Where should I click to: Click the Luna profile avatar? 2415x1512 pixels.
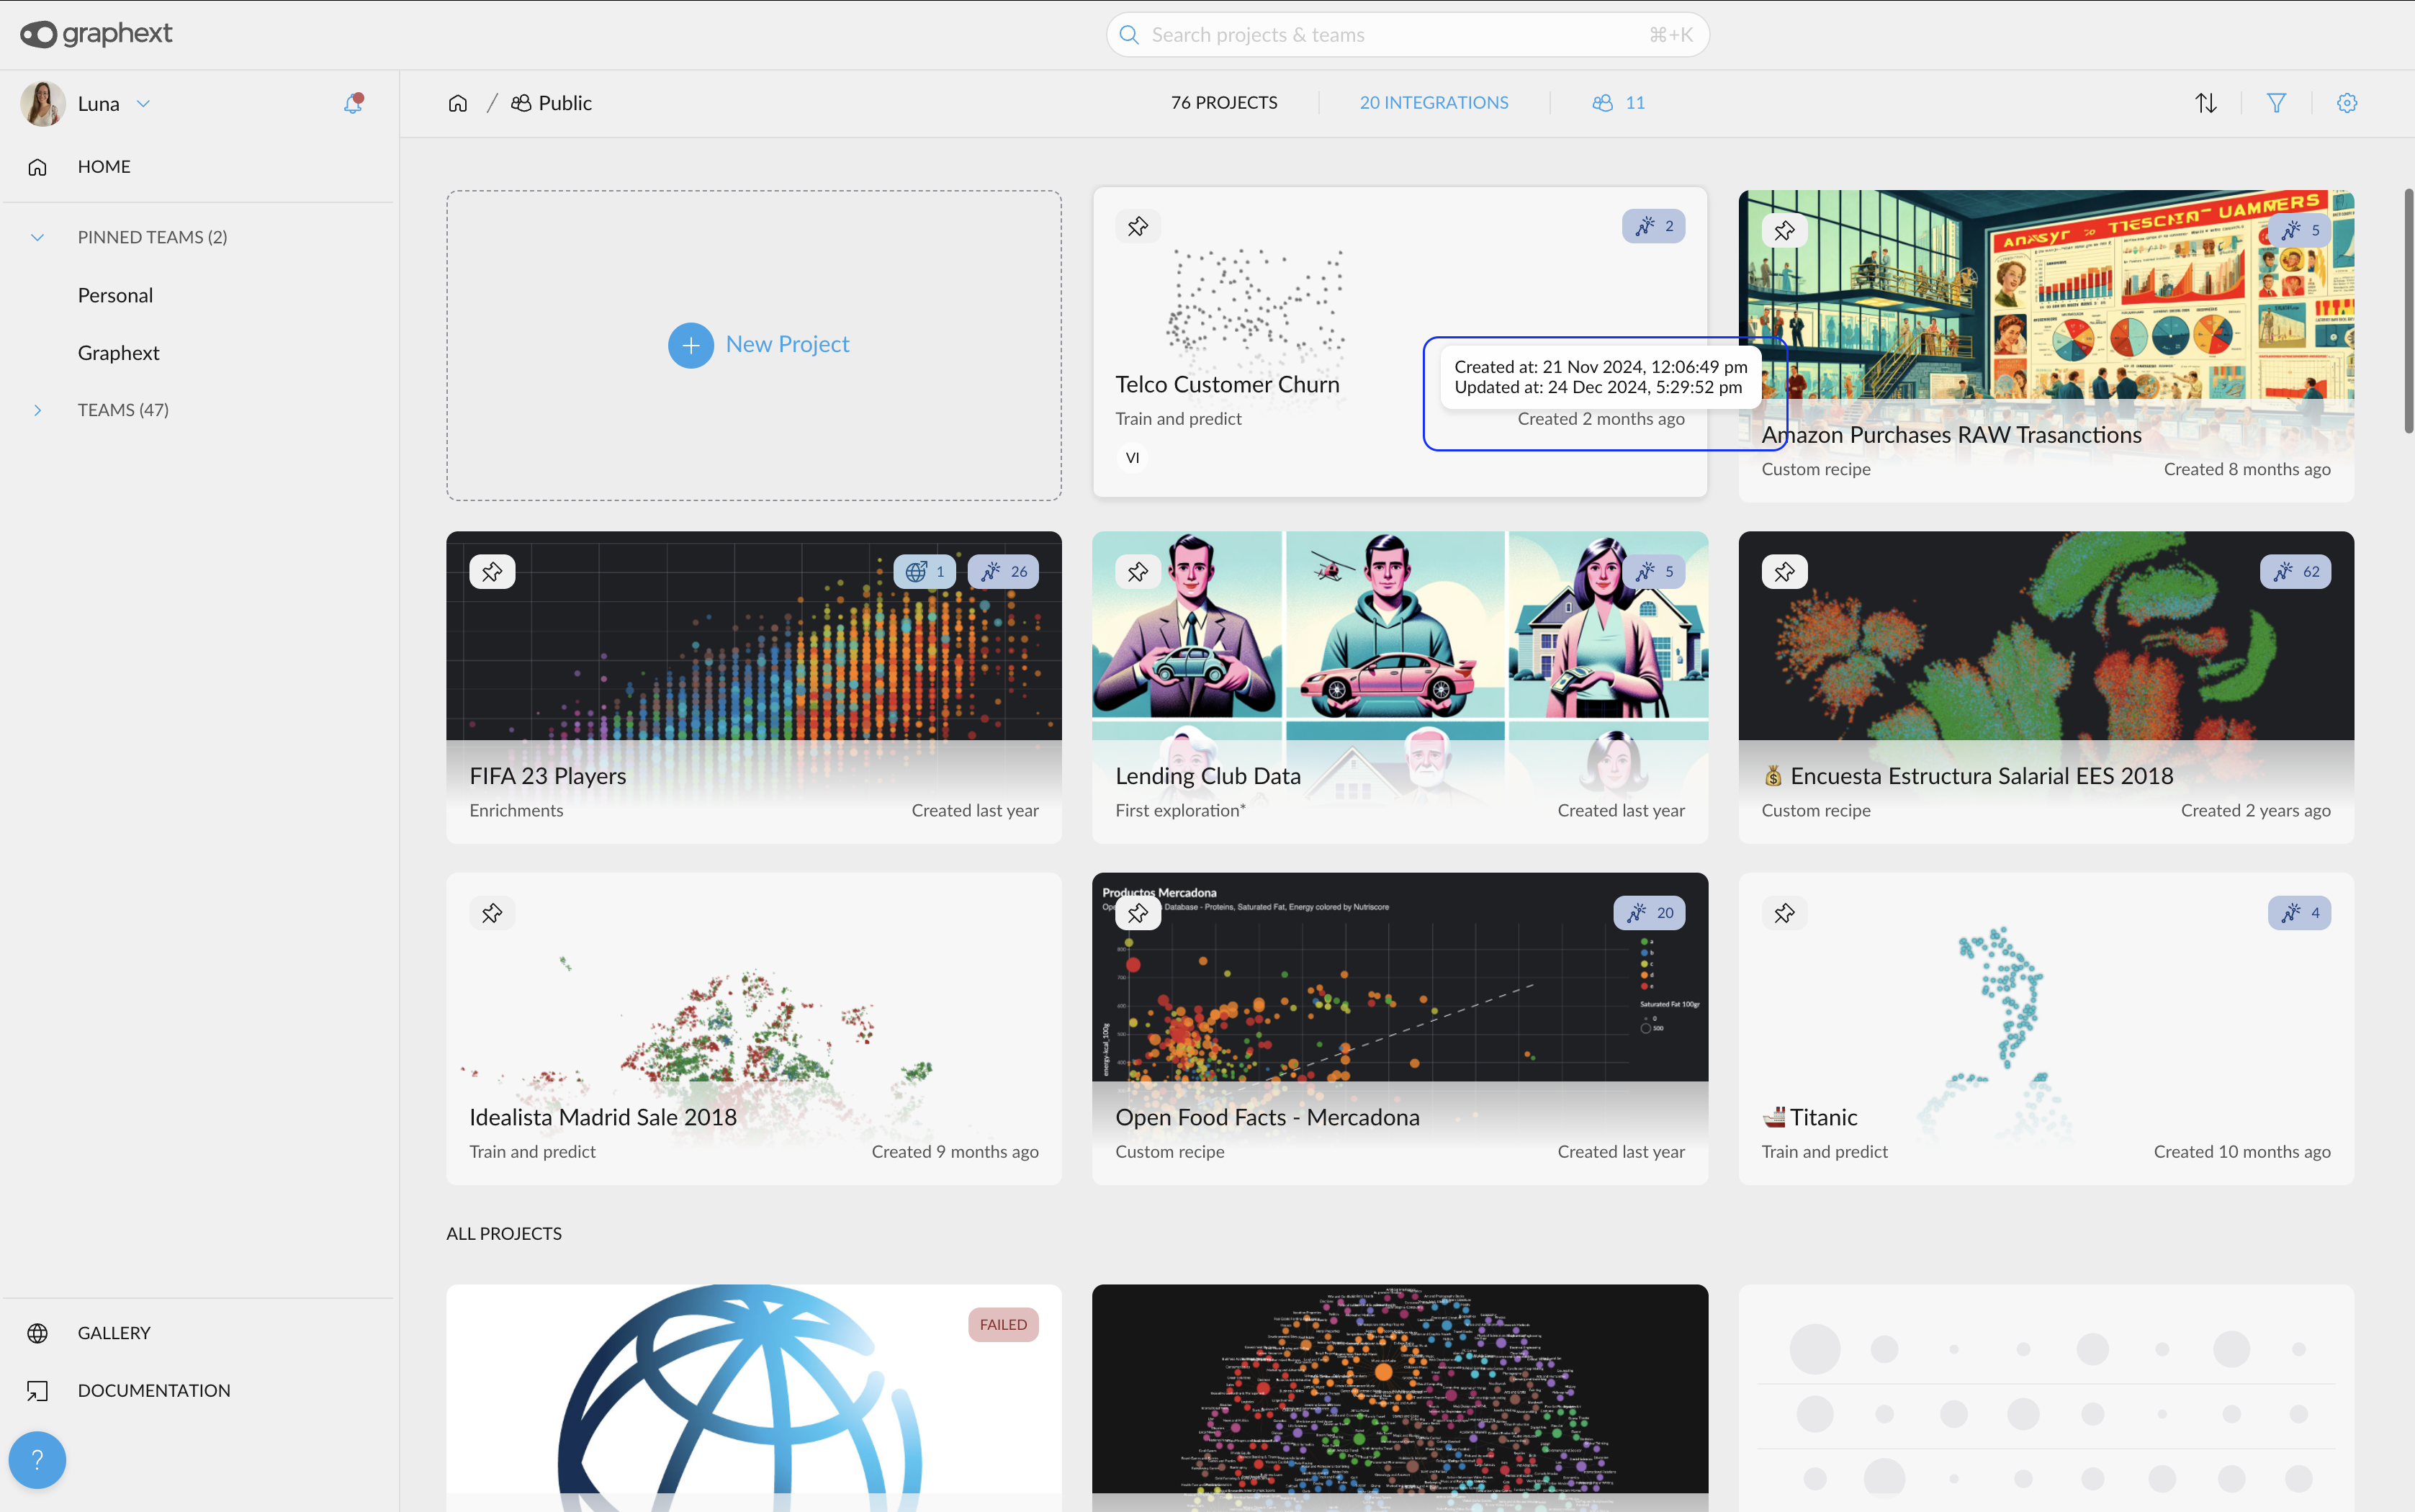coord(43,104)
